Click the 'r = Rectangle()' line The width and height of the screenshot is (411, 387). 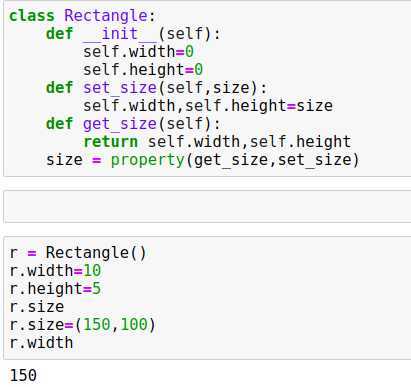pyautogui.click(x=78, y=252)
